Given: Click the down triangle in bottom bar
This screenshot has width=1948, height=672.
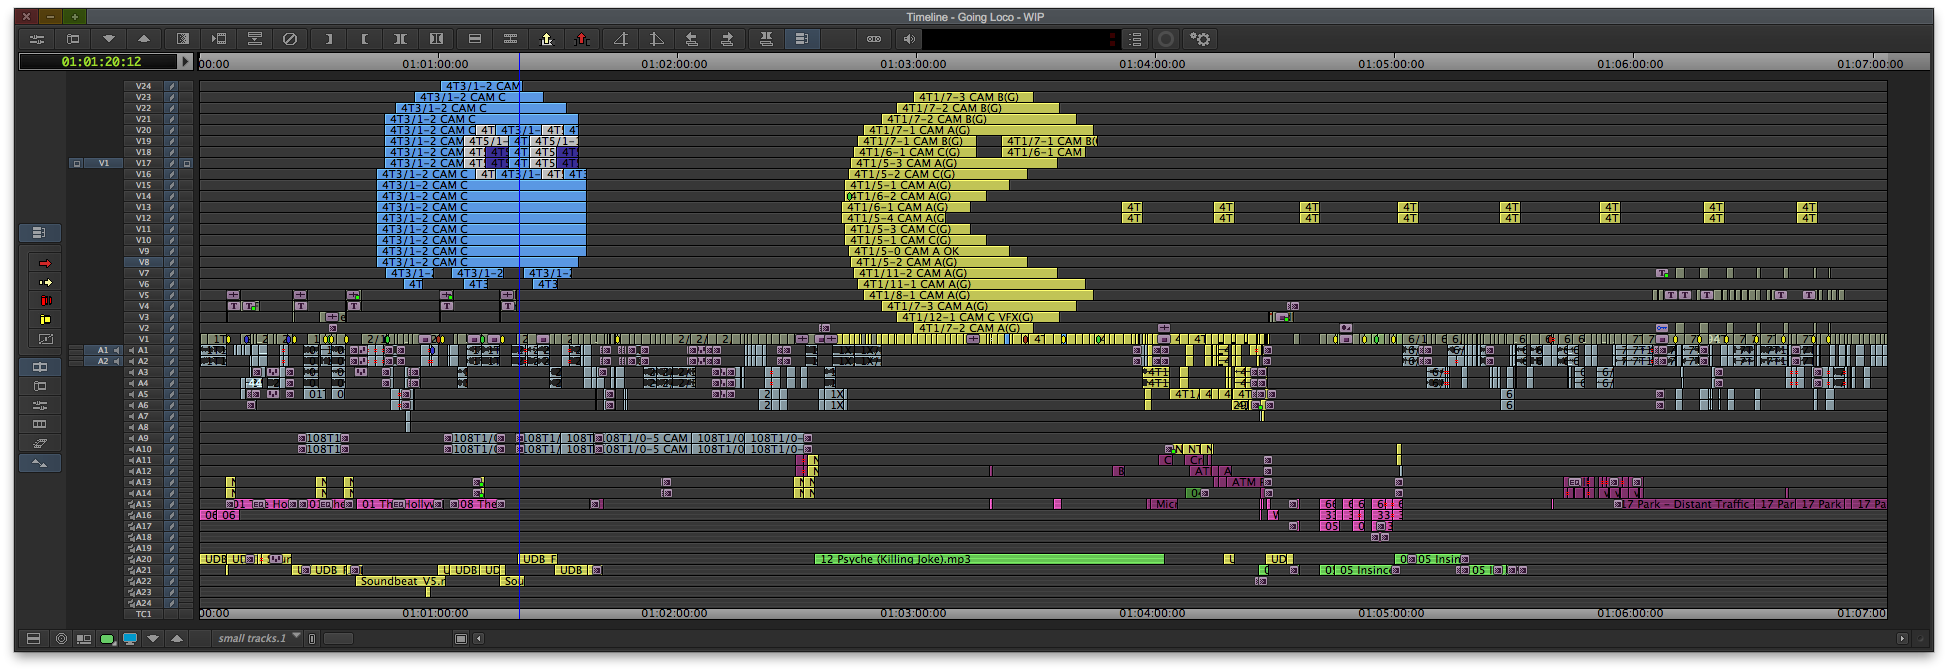Looking at the screenshot, I should click(153, 638).
